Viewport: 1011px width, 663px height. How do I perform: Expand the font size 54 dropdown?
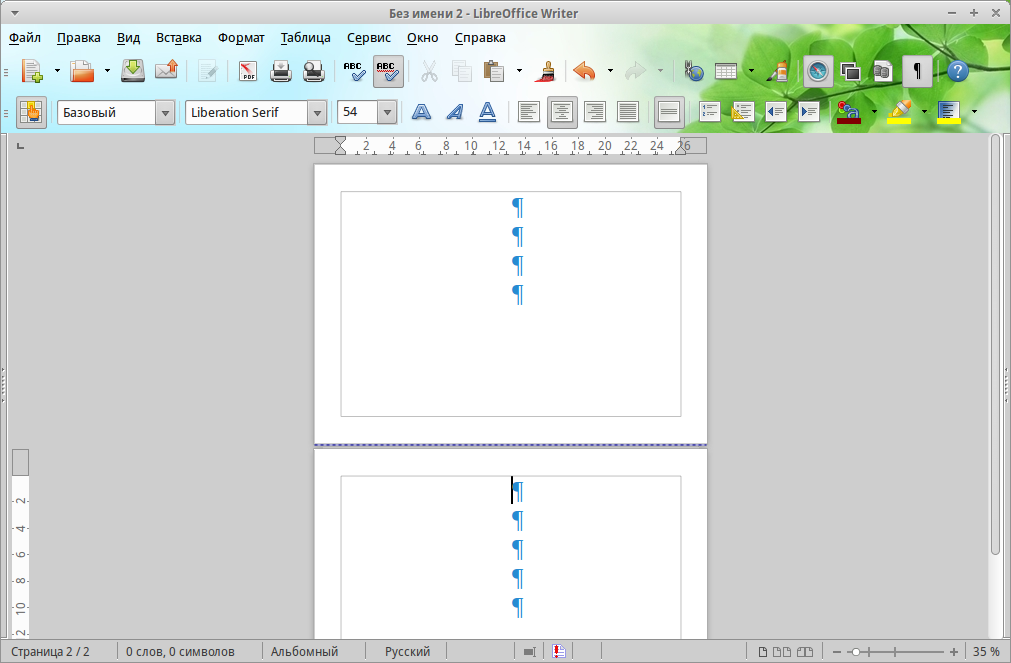387,113
